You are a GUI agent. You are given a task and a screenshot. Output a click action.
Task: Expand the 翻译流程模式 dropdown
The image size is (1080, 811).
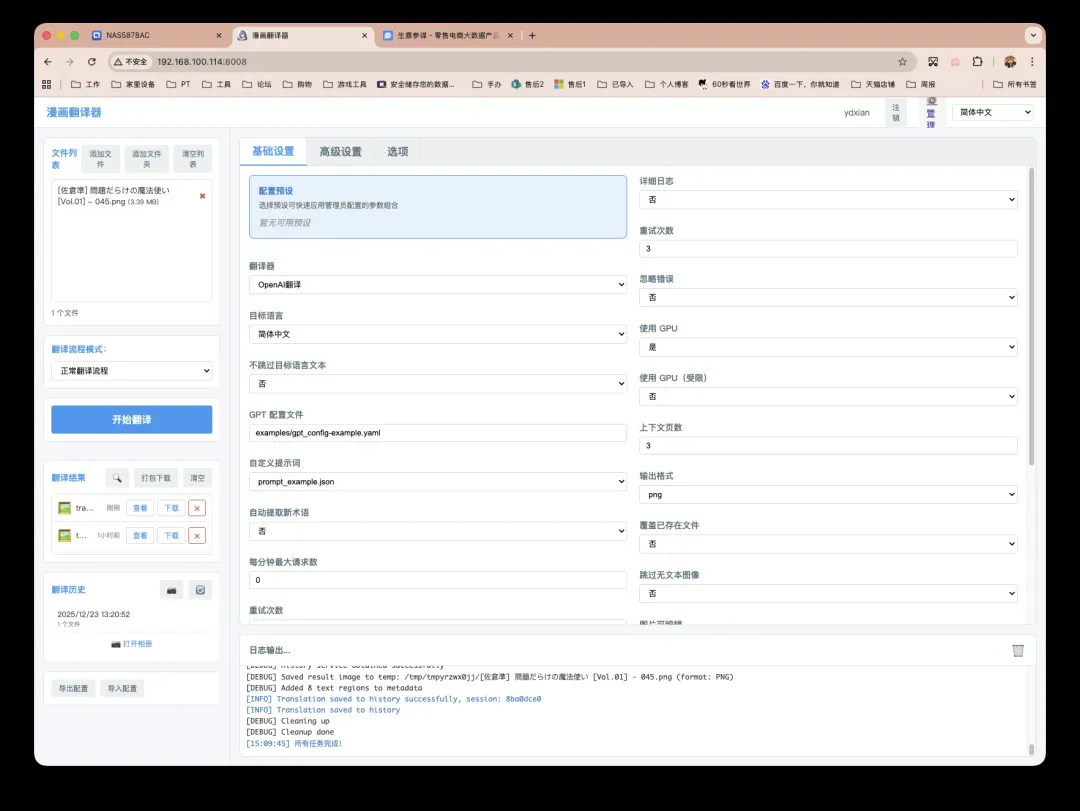point(131,371)
